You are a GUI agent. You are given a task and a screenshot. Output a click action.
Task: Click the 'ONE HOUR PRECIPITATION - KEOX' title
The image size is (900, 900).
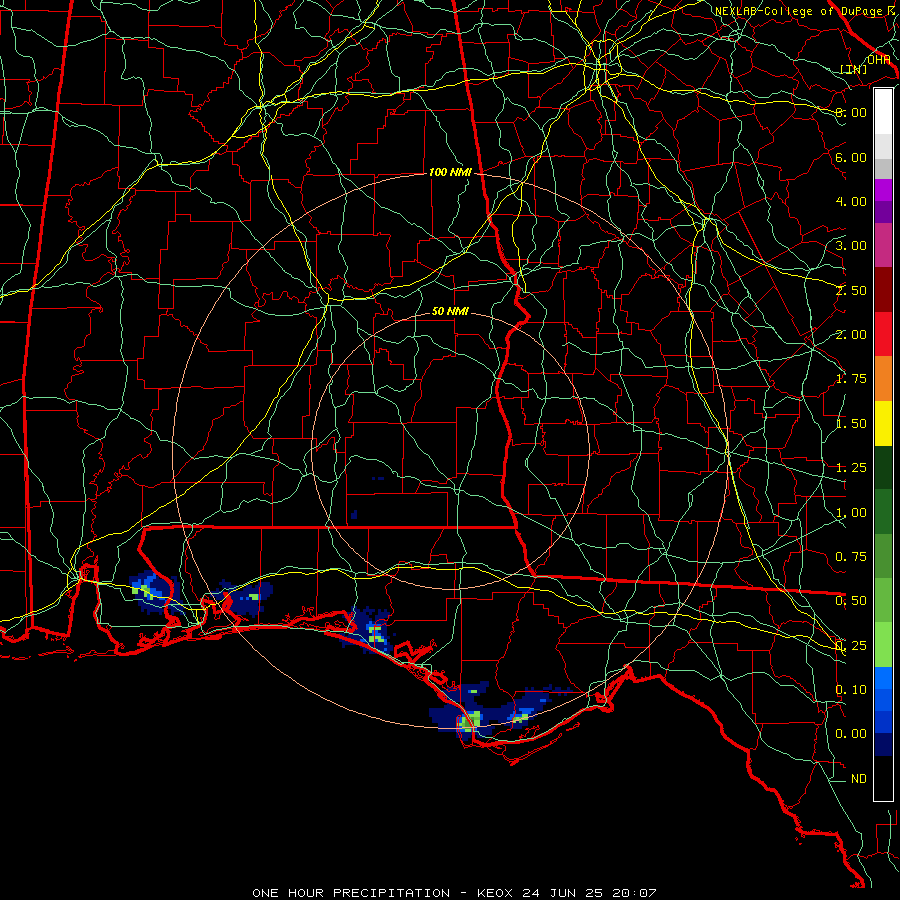point(384,893)
